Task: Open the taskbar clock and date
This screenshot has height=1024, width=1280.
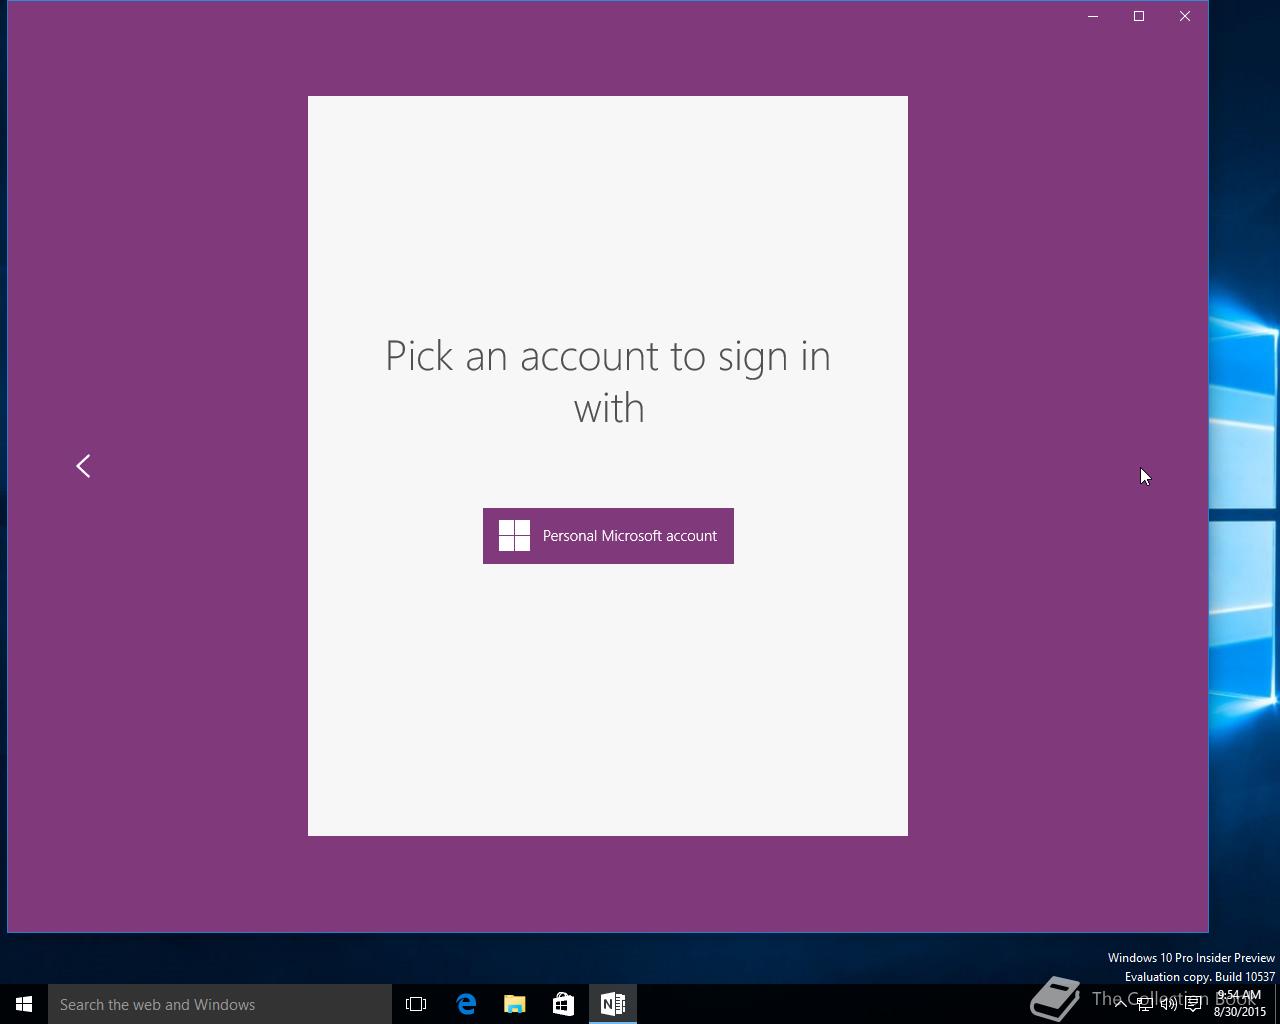Action: pos(1240,1004)
